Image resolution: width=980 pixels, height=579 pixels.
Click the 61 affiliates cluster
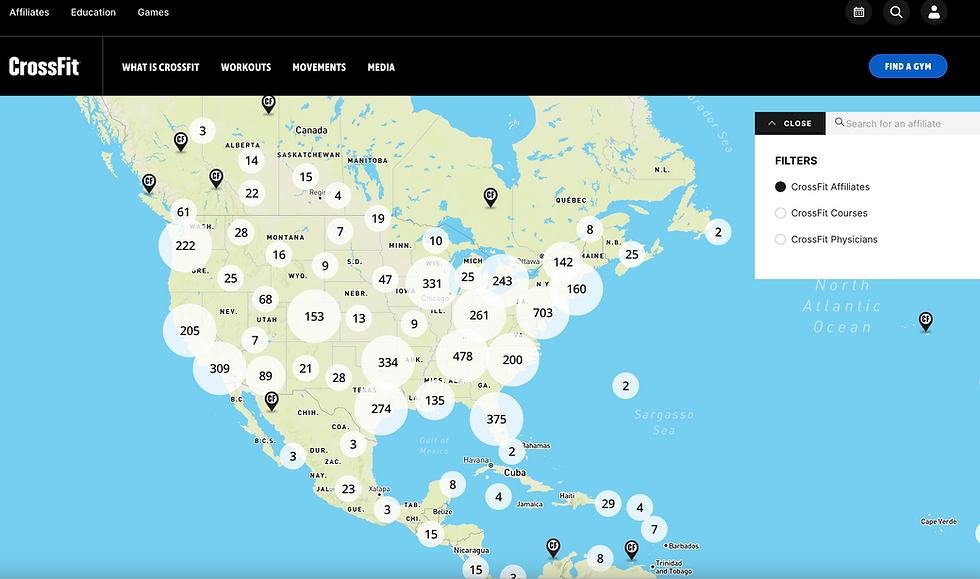coord(183,212)
